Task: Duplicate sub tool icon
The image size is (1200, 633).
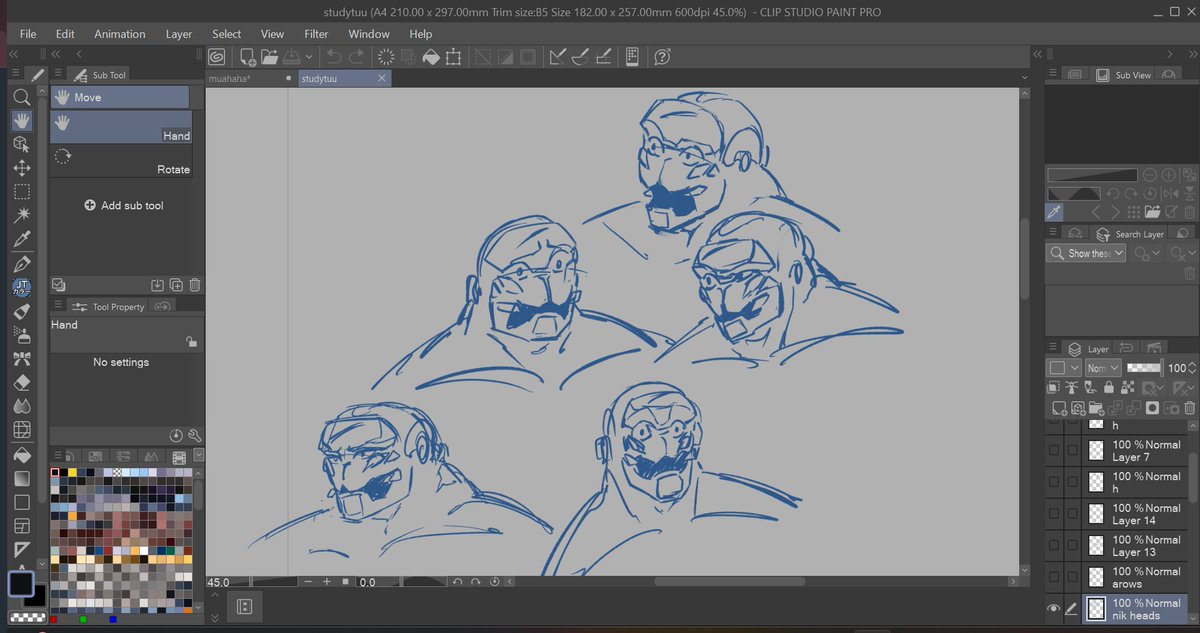Action: click(x=176, y=285)
